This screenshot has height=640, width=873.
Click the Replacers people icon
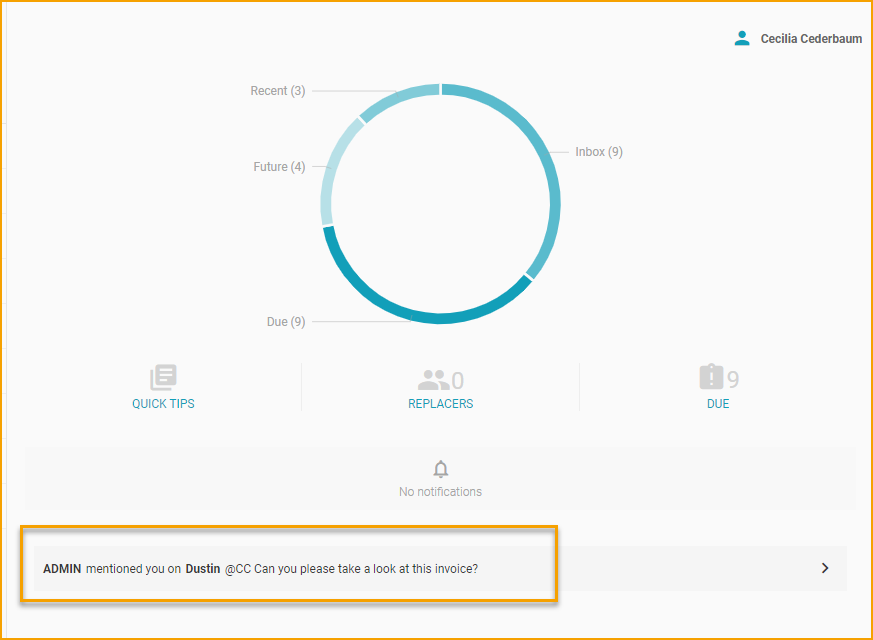pos(435,378)
